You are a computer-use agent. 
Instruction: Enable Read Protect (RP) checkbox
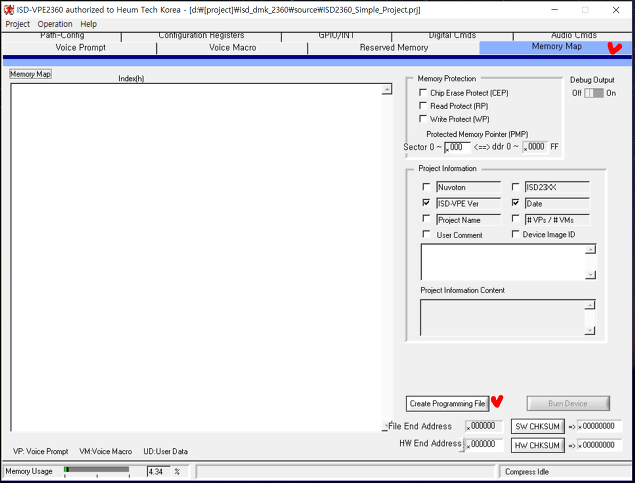click(423, 106)
